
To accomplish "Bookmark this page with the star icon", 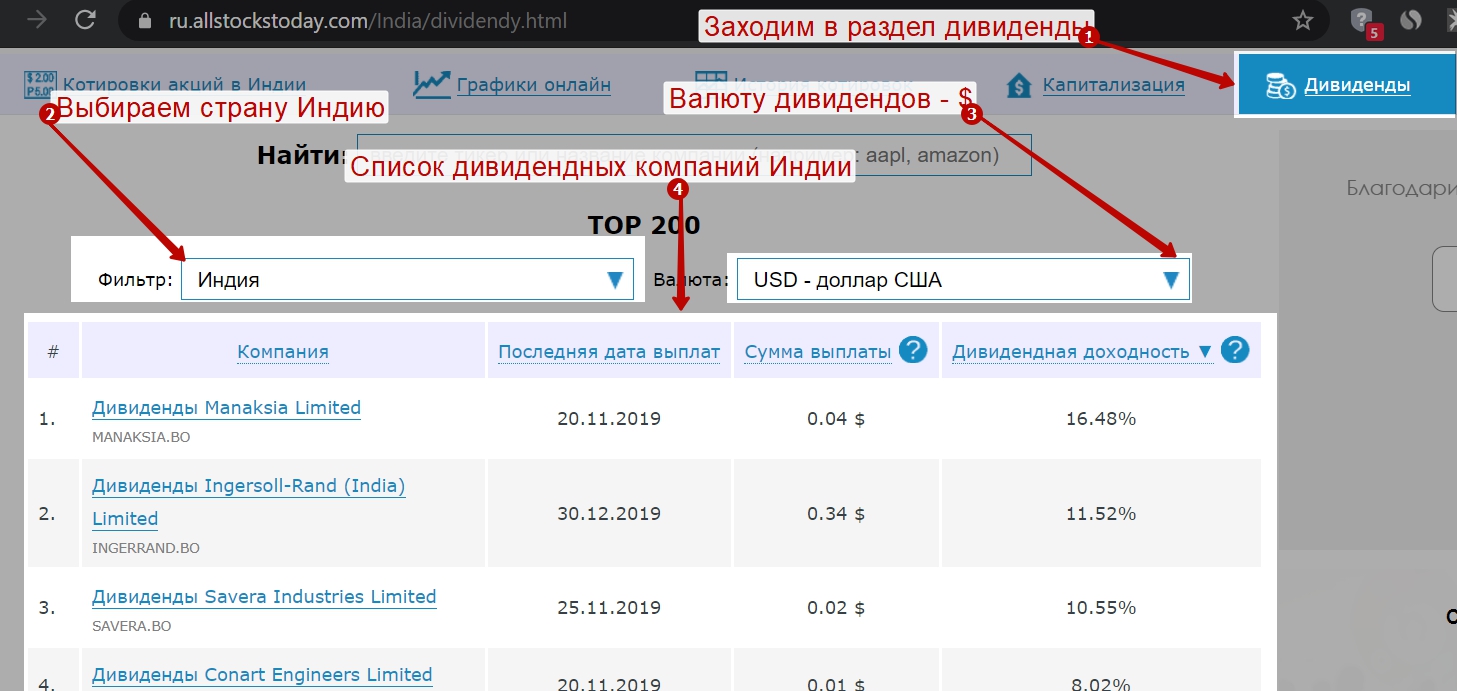I will click(x=1302, y=20).
